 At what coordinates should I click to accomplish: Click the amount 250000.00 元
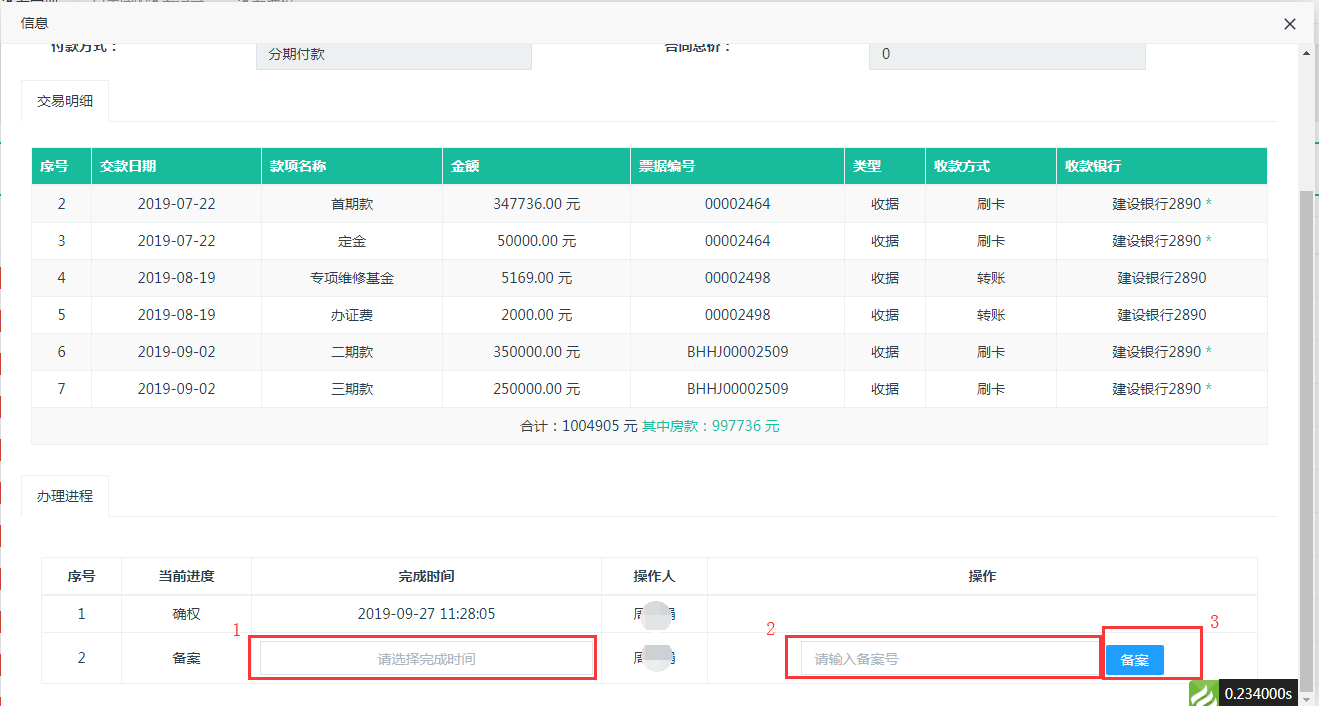(x=537, y=389)
